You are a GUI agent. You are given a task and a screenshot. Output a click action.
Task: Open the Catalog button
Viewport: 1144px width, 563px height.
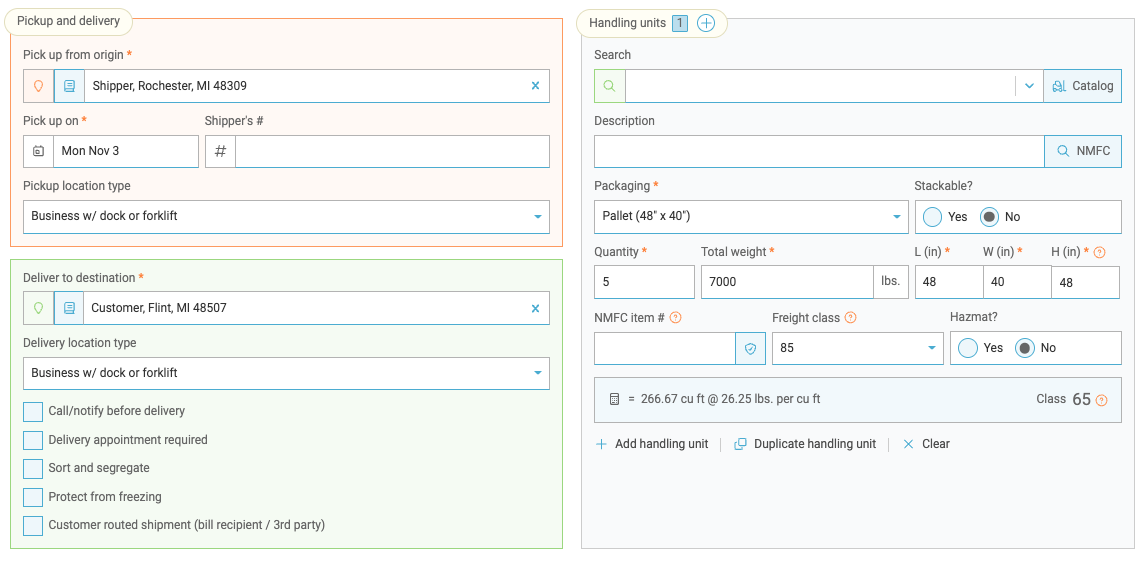(1082, 86)
